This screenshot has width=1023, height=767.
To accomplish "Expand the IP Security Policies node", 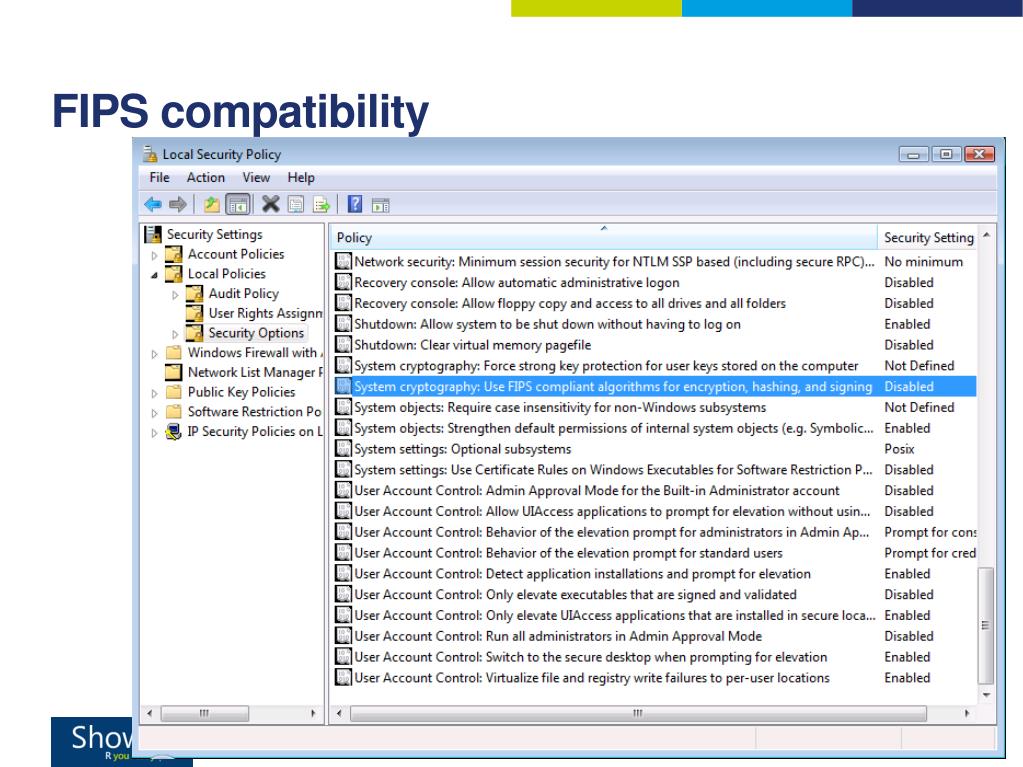I will pos(155,433).
